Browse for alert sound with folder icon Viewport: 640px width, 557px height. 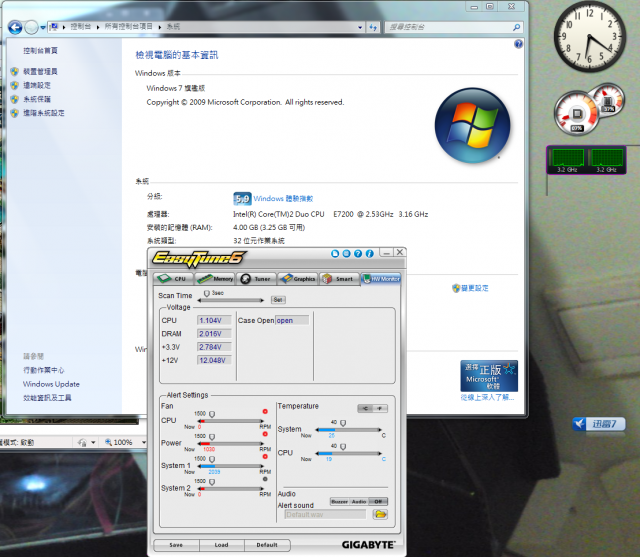click(x=380, y=514)
